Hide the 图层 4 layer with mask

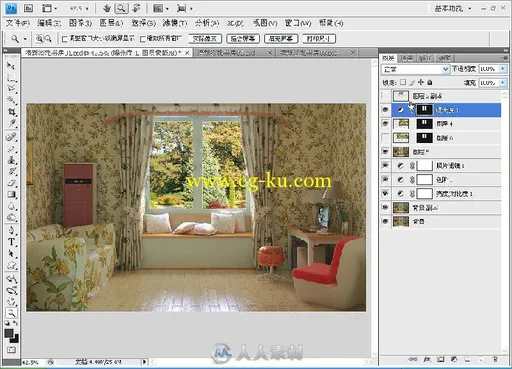click(385, 124)
